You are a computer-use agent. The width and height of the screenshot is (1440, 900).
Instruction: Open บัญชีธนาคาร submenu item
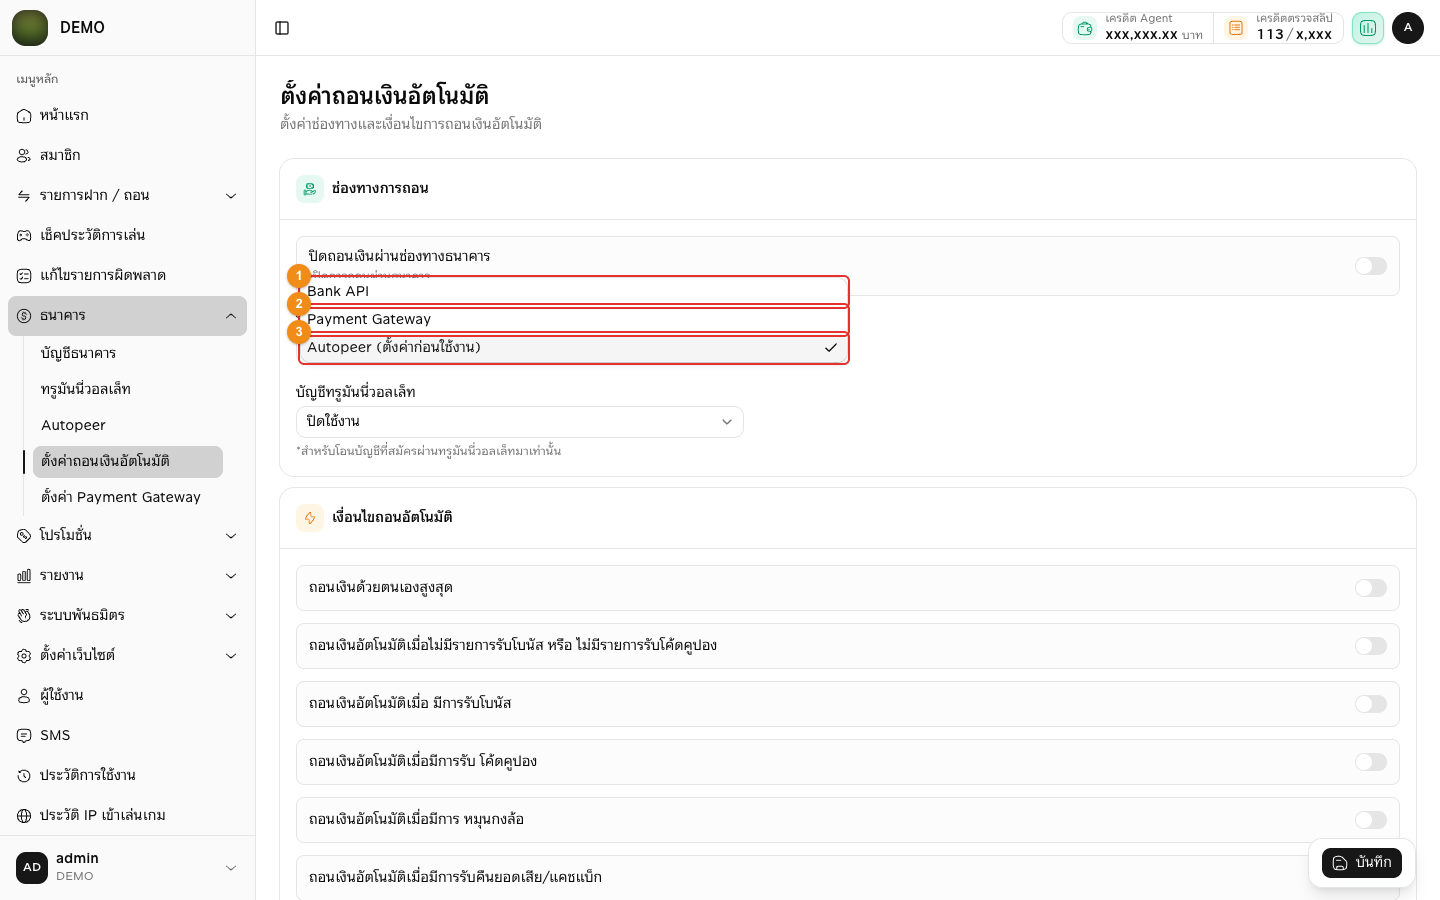(128, 354)
